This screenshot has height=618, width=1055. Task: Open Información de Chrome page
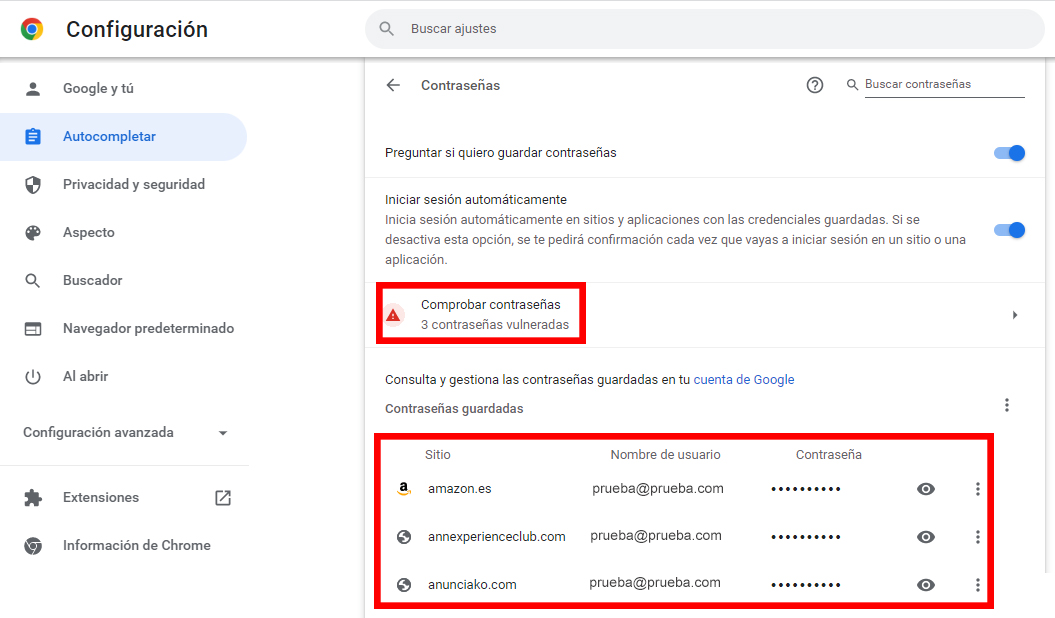[136, 546]
